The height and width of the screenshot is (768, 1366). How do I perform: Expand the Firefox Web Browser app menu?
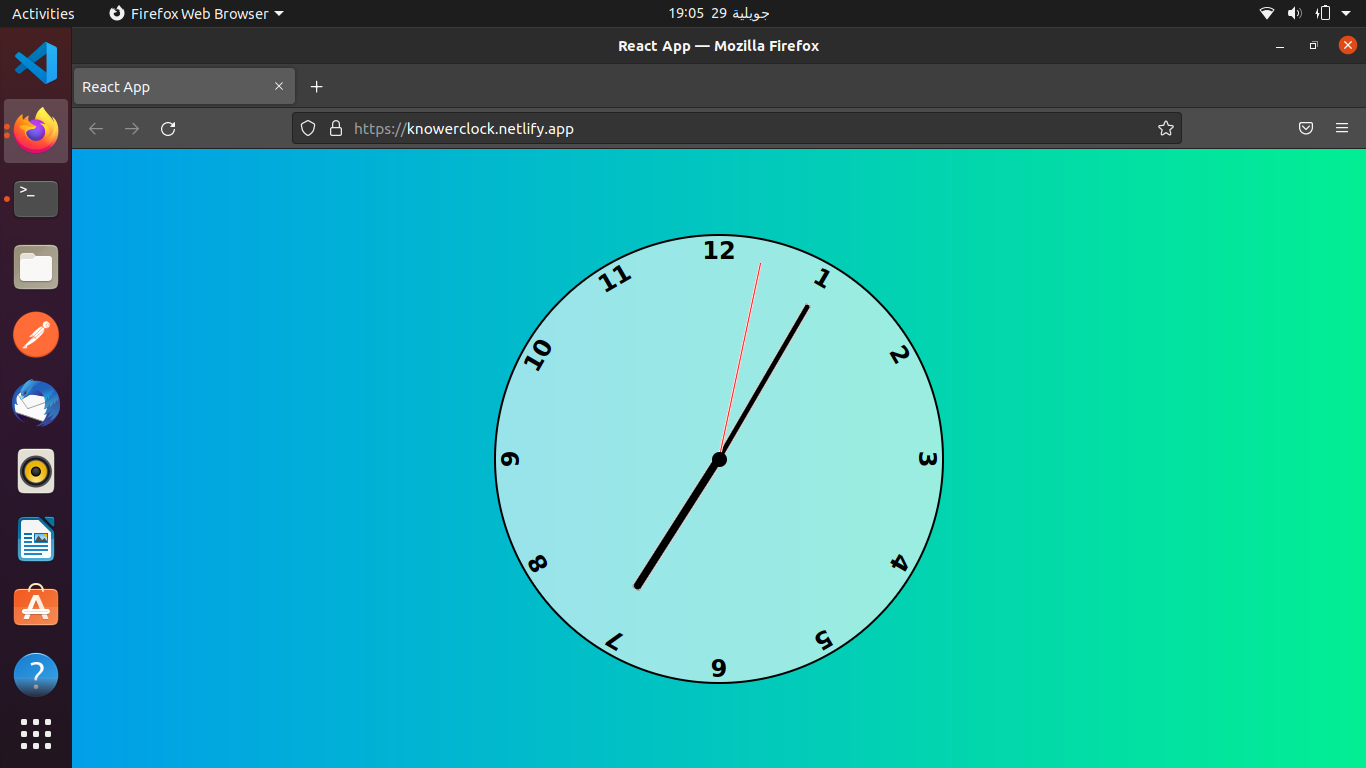pyautogui.click(x=197, y=13)
